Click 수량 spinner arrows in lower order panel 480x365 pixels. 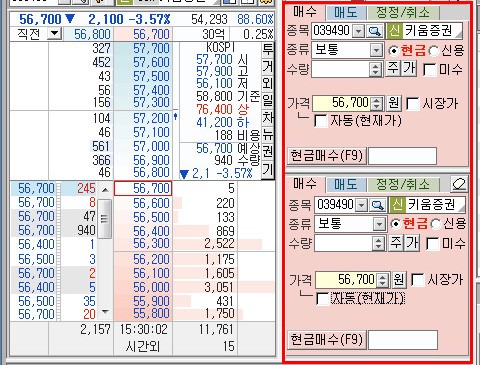click(x=378, y=243)
